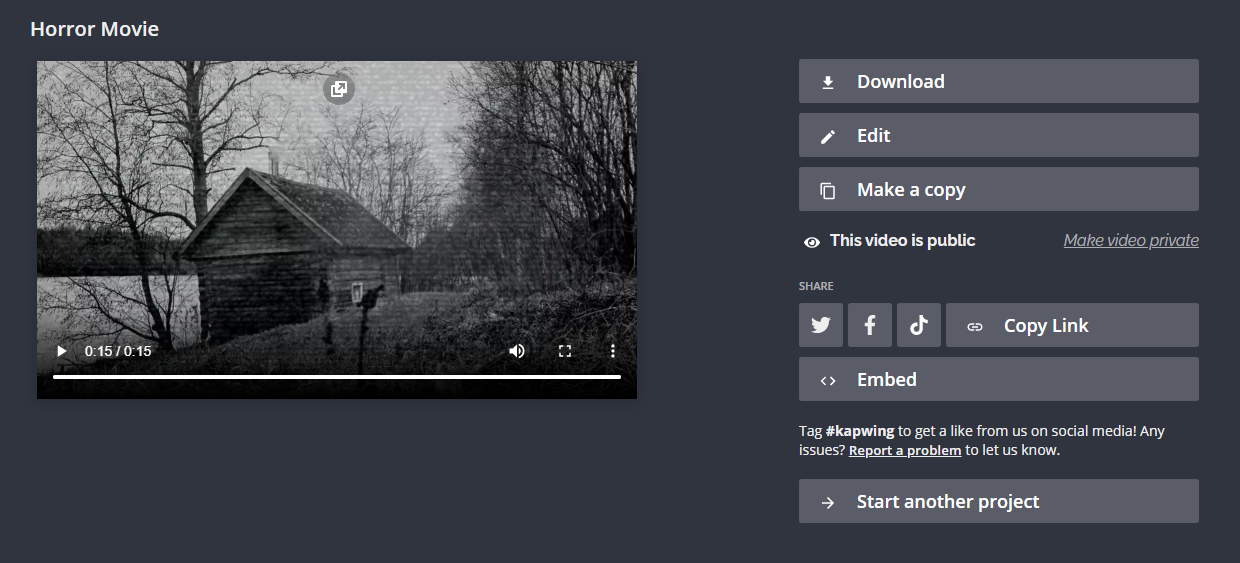Click the Twitter share icon

tap(820, 325)
